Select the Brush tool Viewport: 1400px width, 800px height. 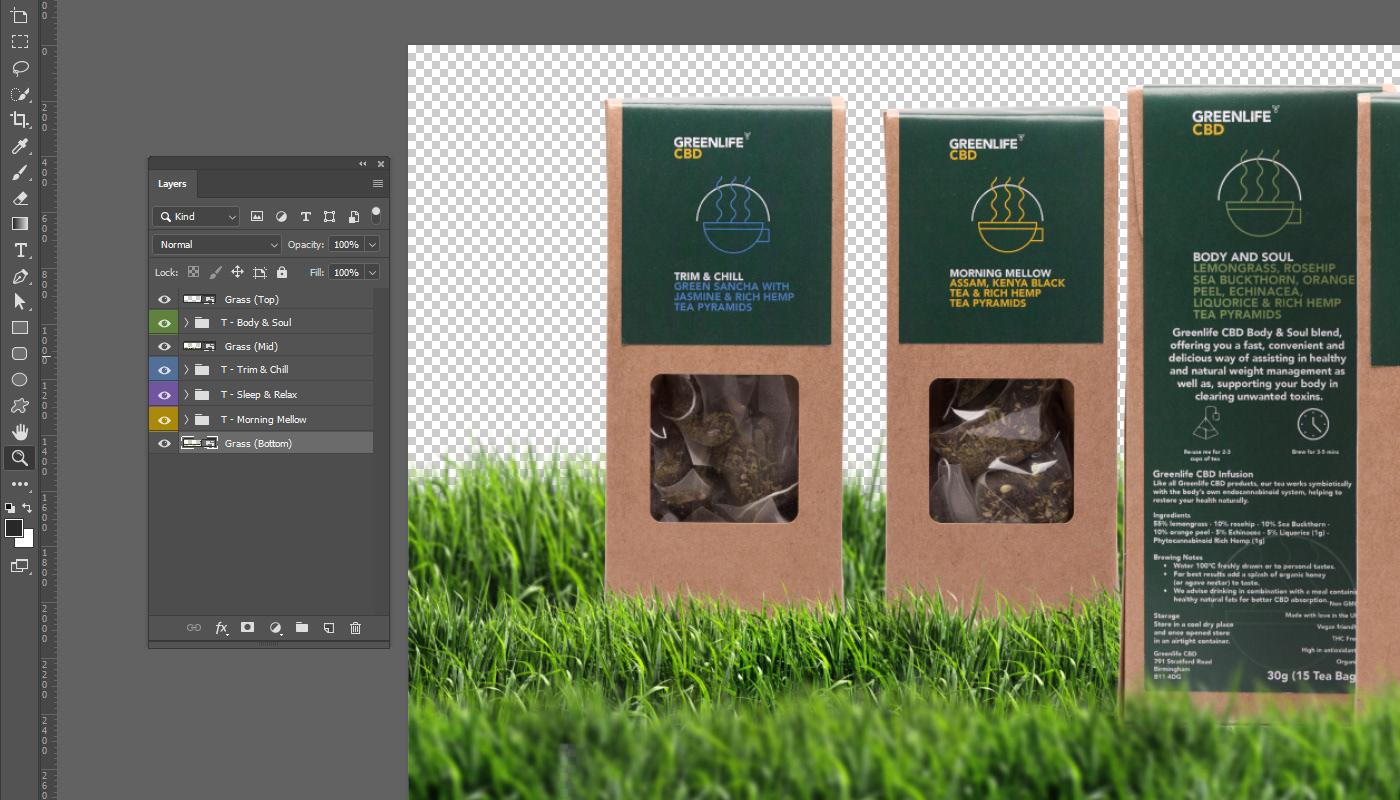tap(19, 172)
